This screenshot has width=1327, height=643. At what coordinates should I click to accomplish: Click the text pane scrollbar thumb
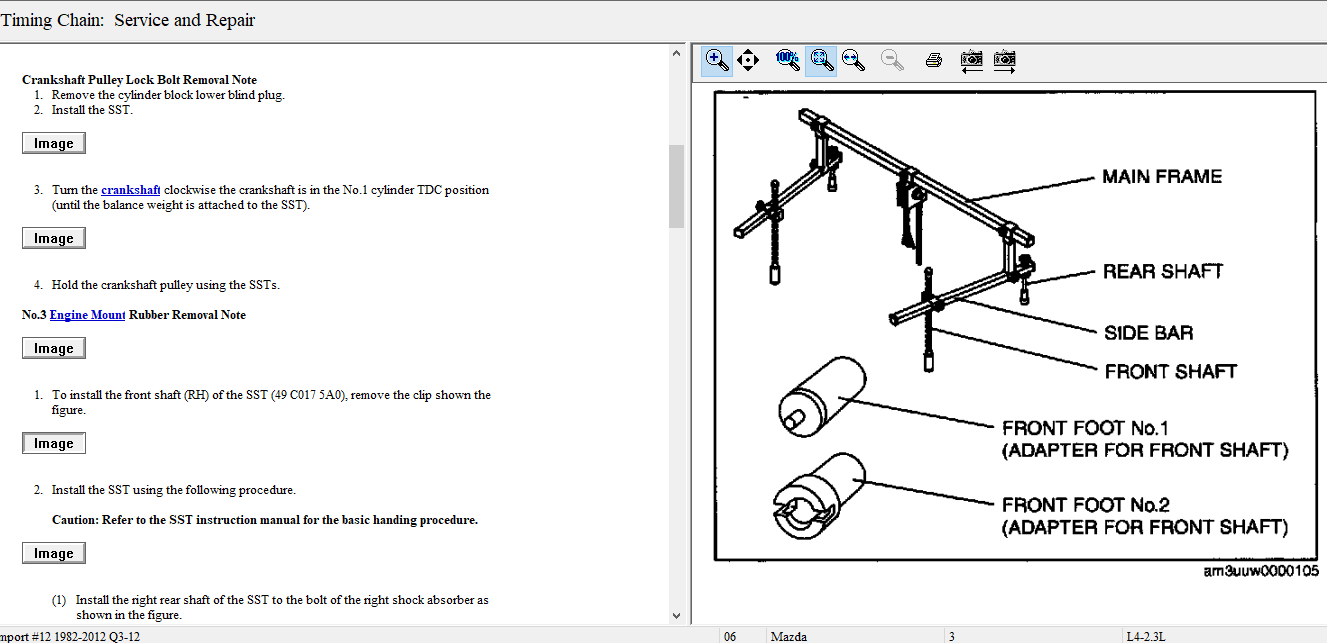(x=677, y=186)
